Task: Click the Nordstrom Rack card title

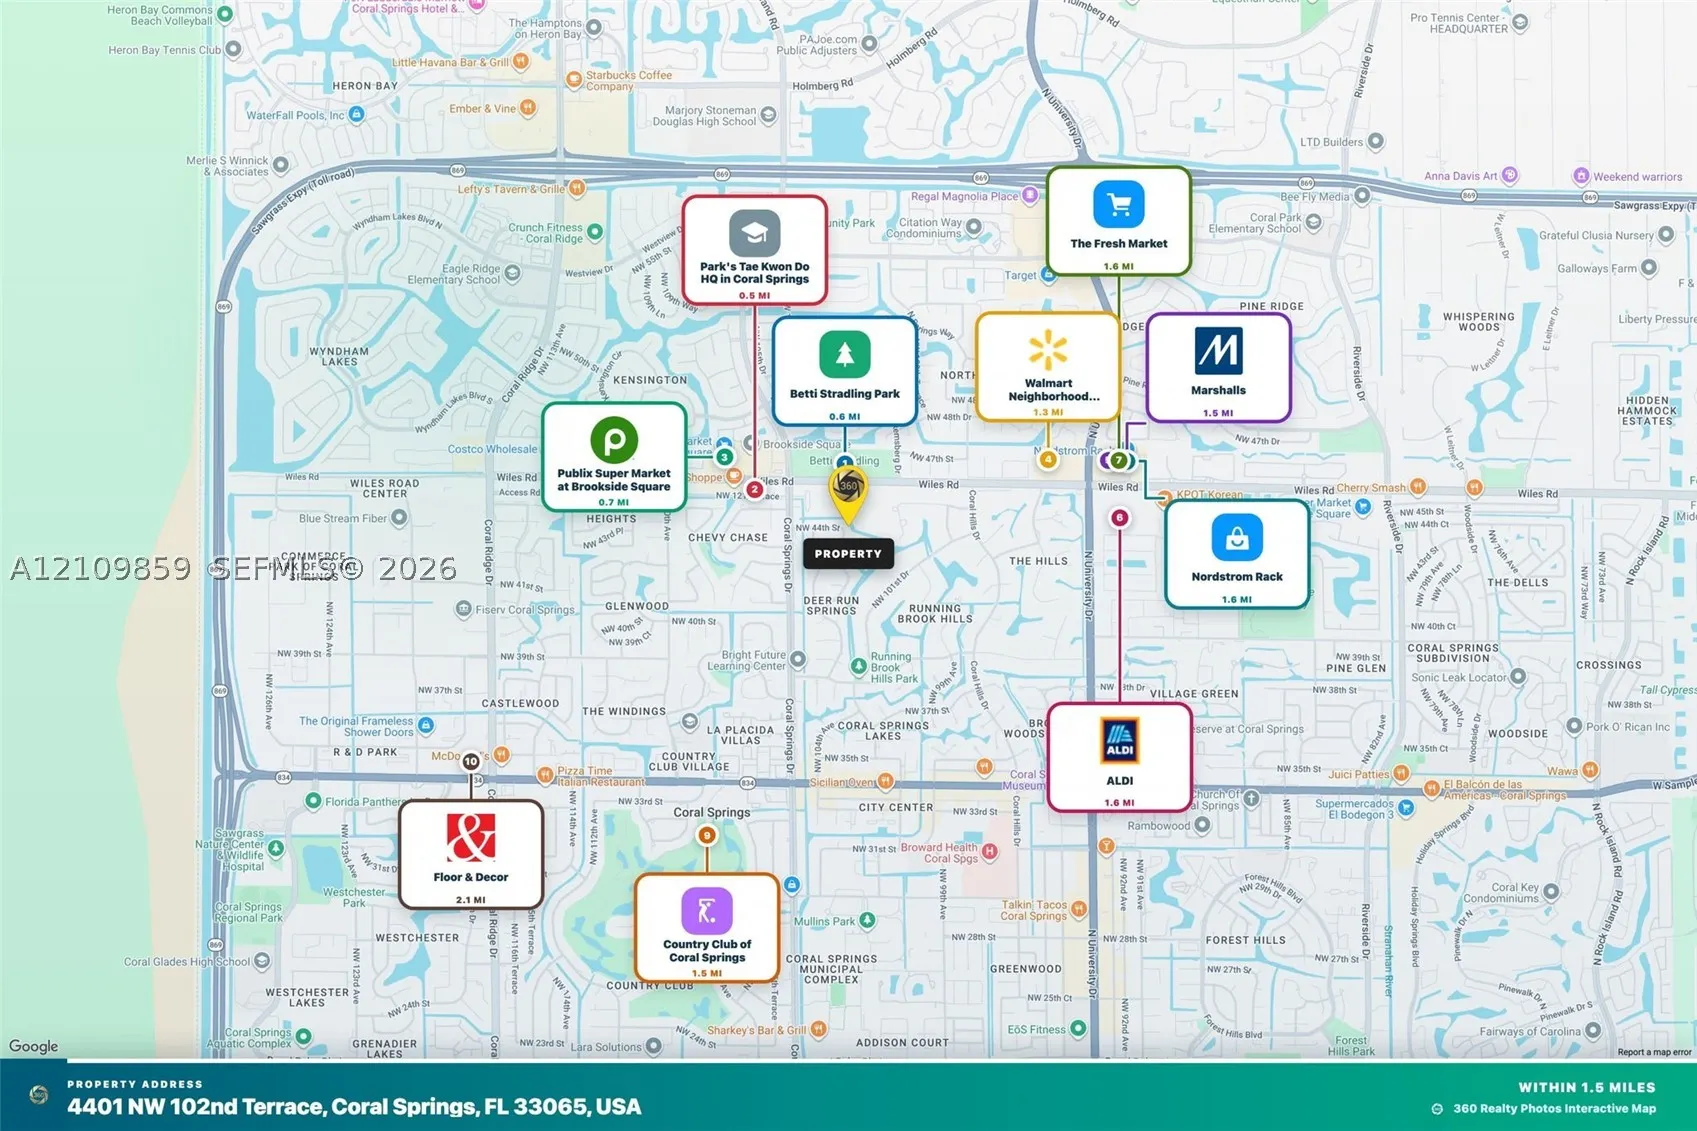Action: (1237, 577)
